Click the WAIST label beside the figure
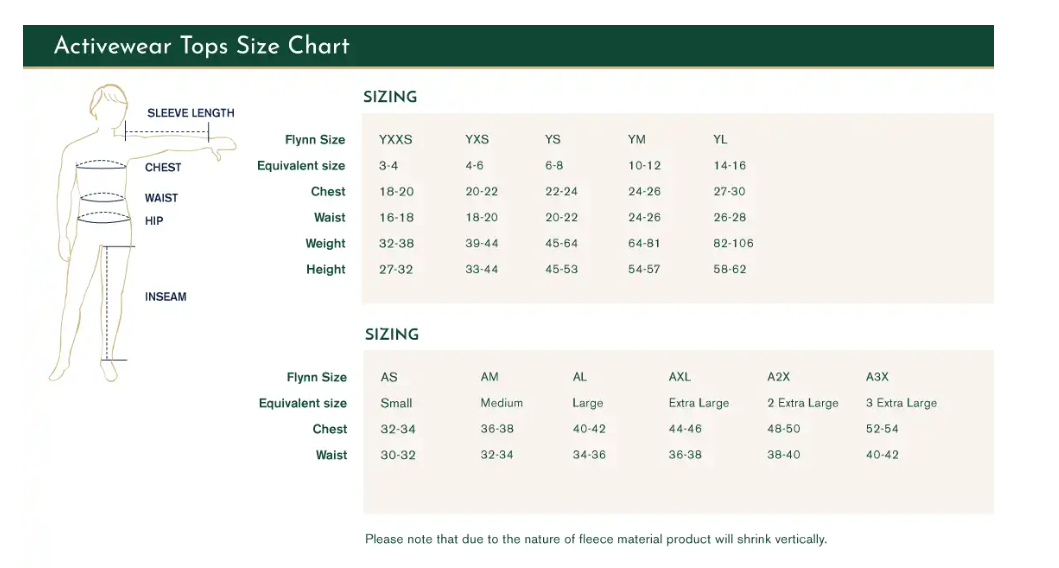This screenshot has width=1059, height=568. tap(161, 198)
